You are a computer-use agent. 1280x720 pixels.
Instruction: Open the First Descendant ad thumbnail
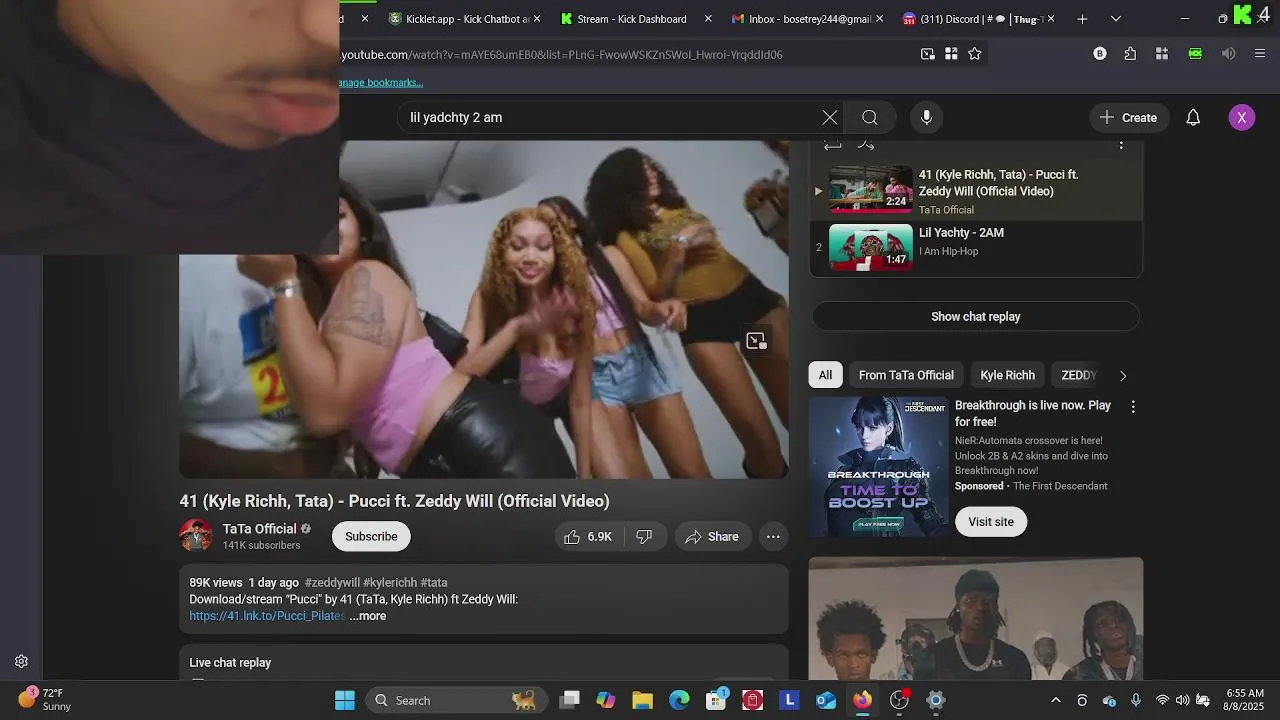[x=879, y=467]
